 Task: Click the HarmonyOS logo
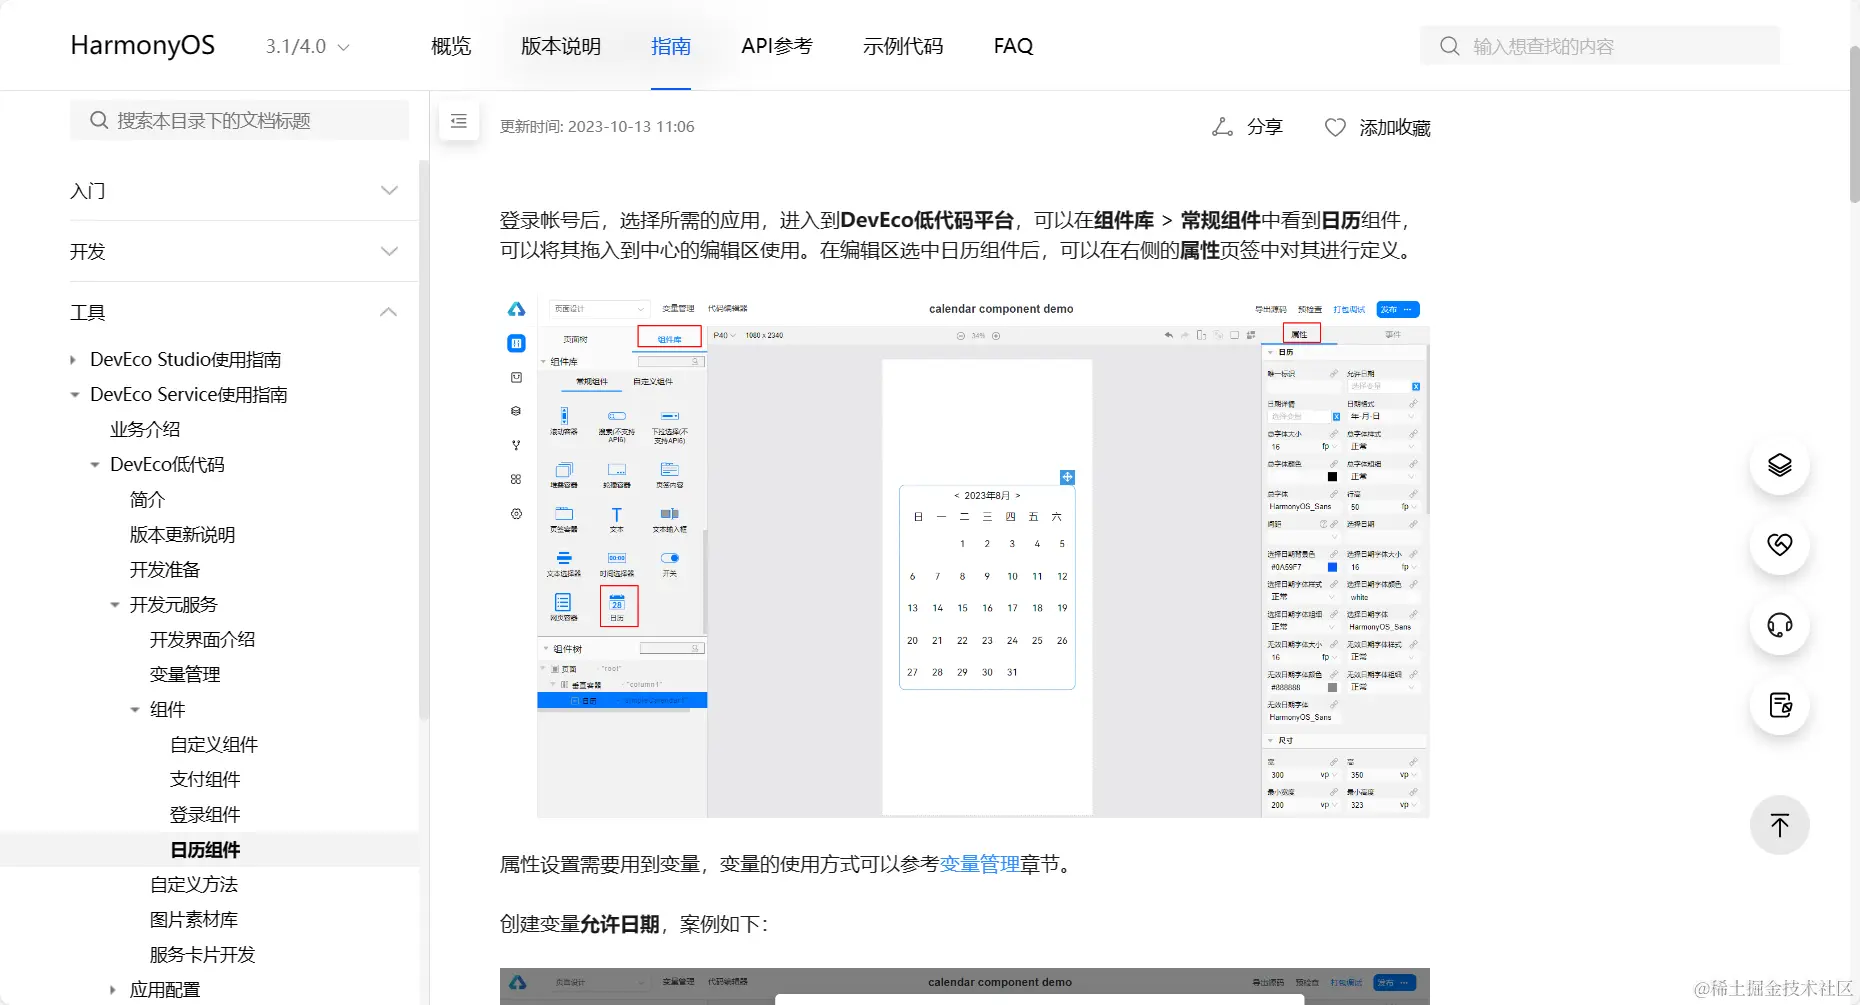pyautogui.click(x=143, y=46)
